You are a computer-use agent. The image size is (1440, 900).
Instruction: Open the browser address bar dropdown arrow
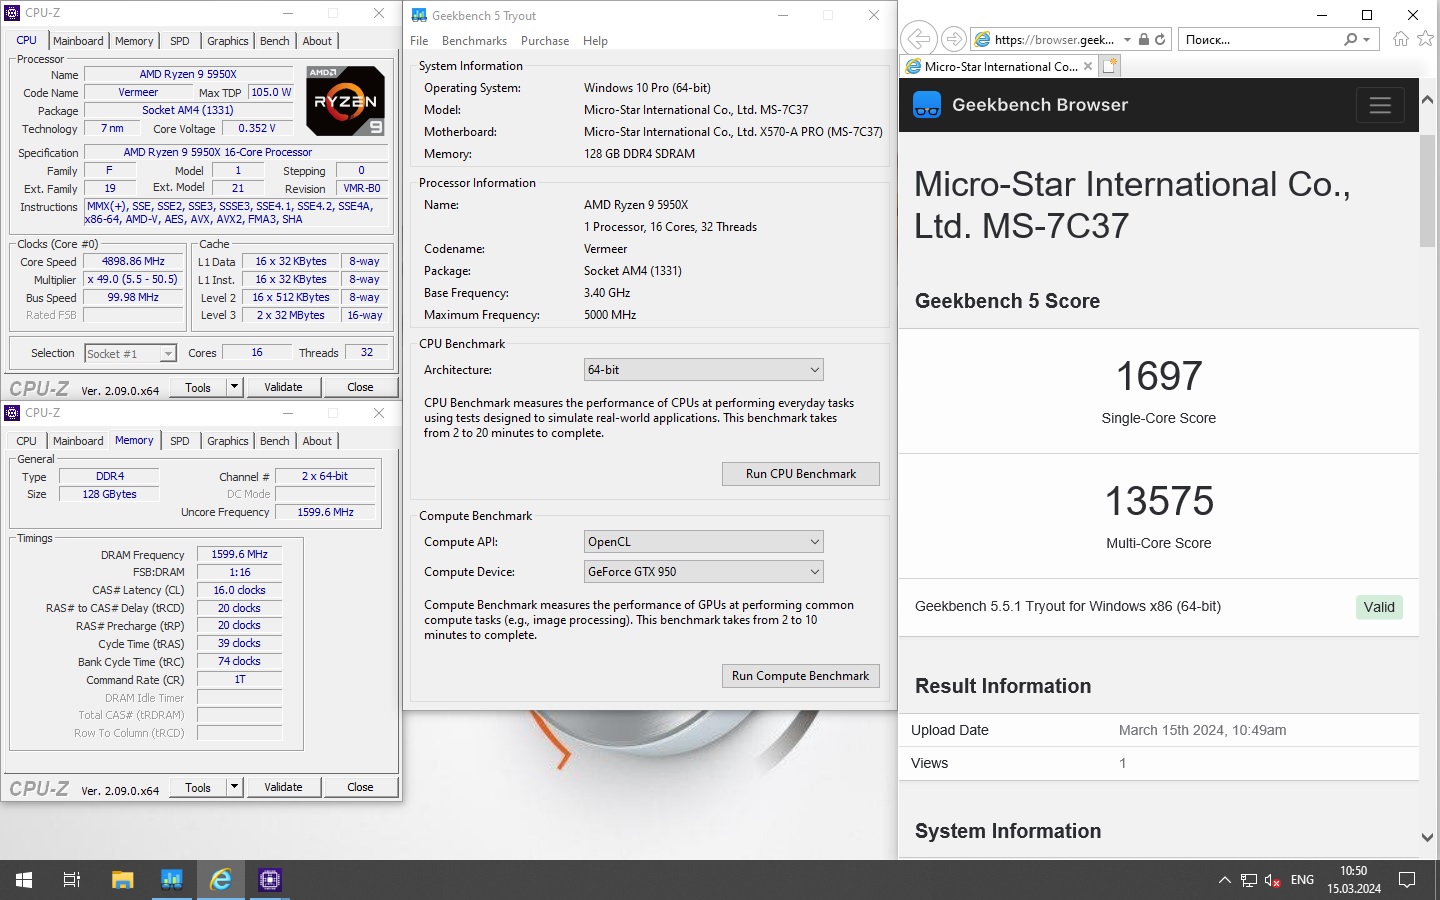[x=1127, y=39]
